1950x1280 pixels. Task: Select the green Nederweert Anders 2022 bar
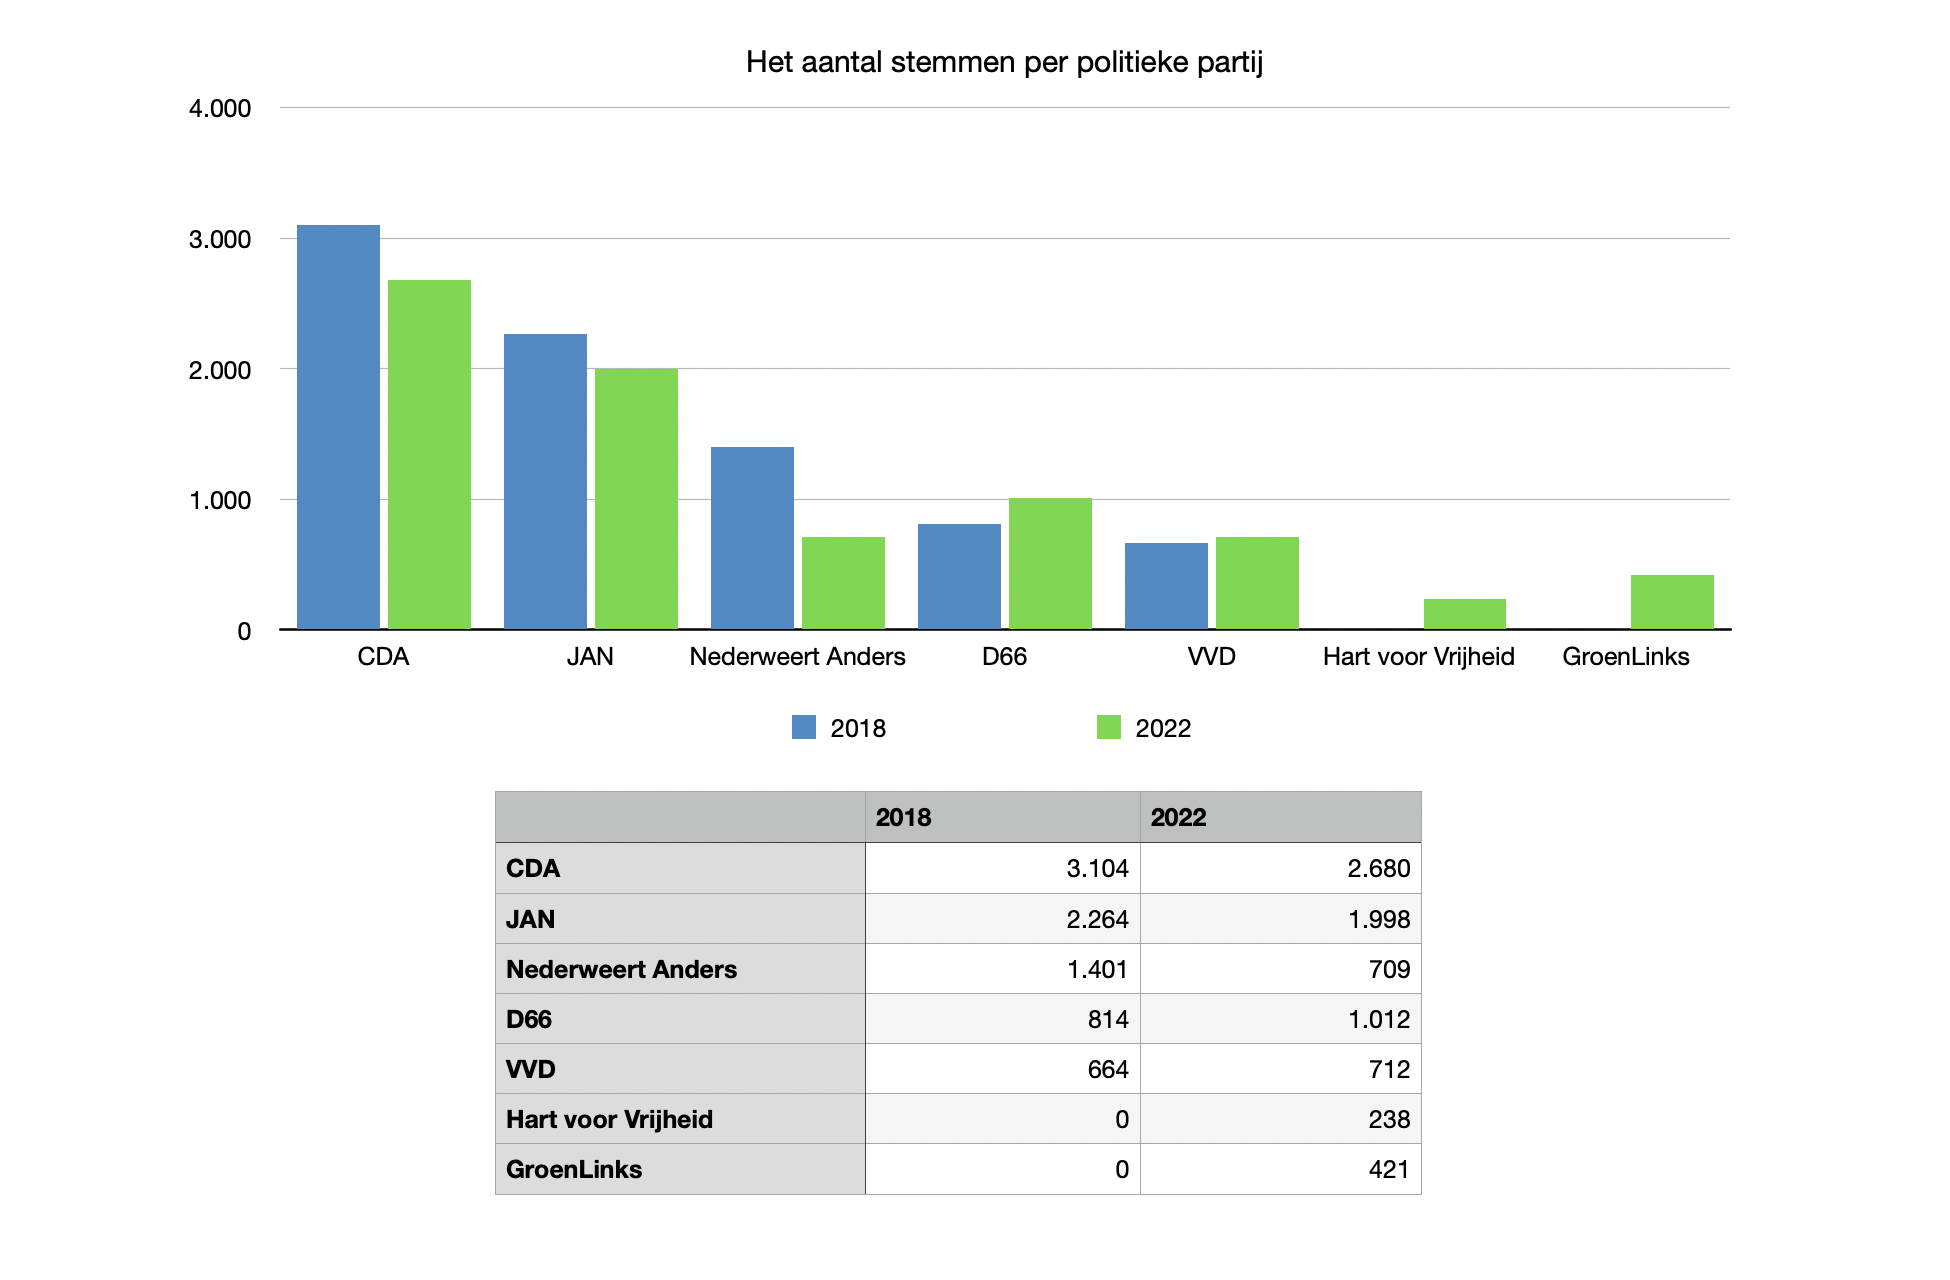tap(843, 583)
